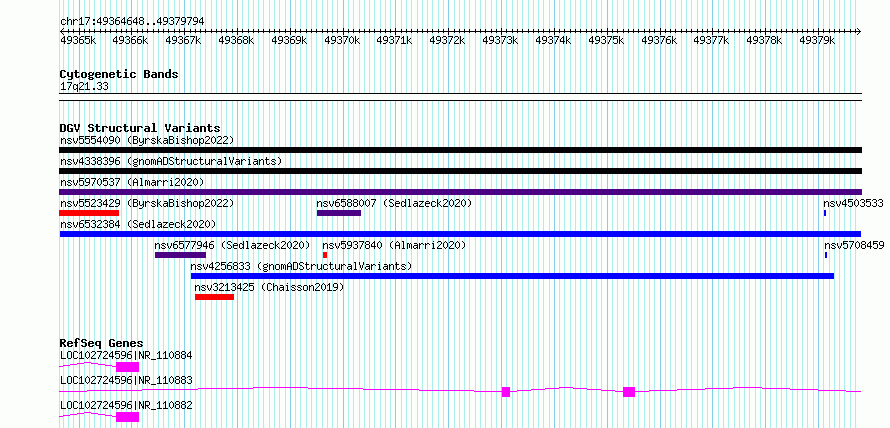Click the 49366k ruler position label
890x428 pixels.
tap(131, 40)
